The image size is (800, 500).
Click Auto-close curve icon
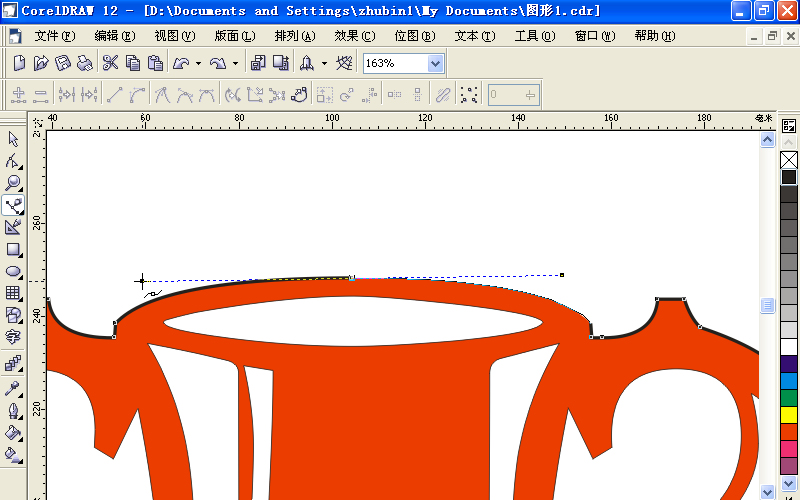(299, 95)
